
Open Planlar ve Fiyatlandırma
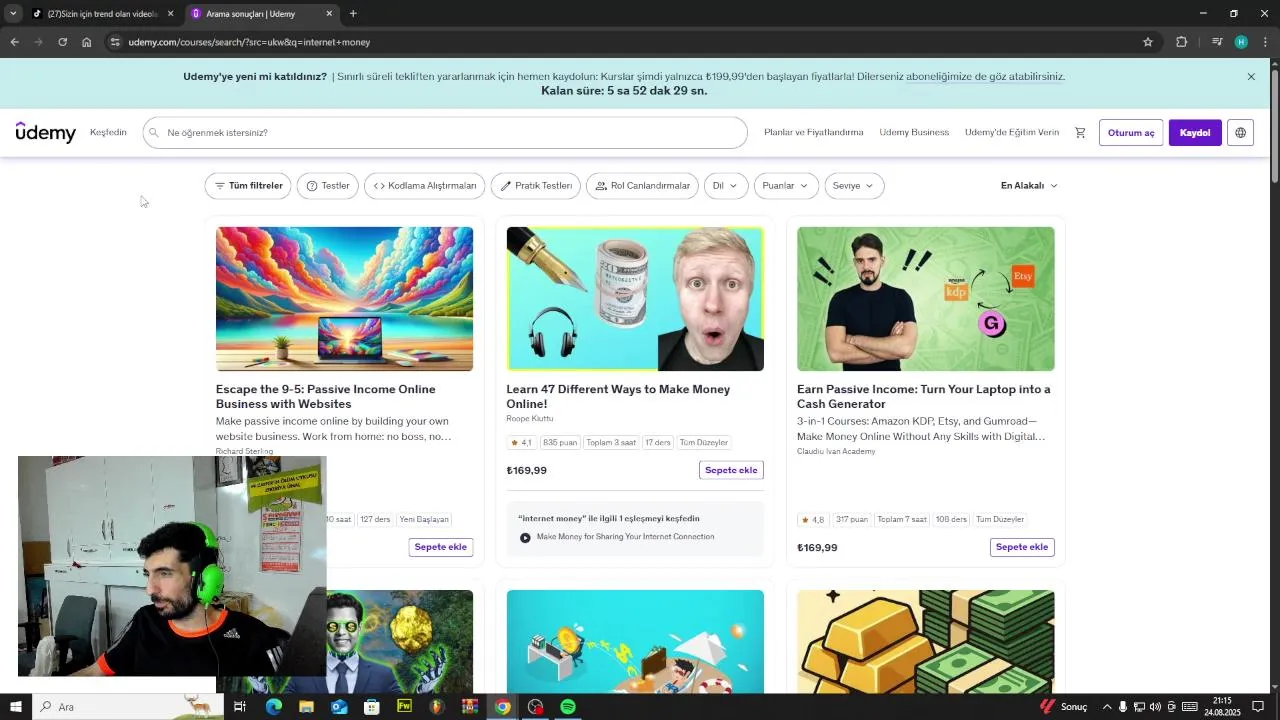click(x=813, y=132)
